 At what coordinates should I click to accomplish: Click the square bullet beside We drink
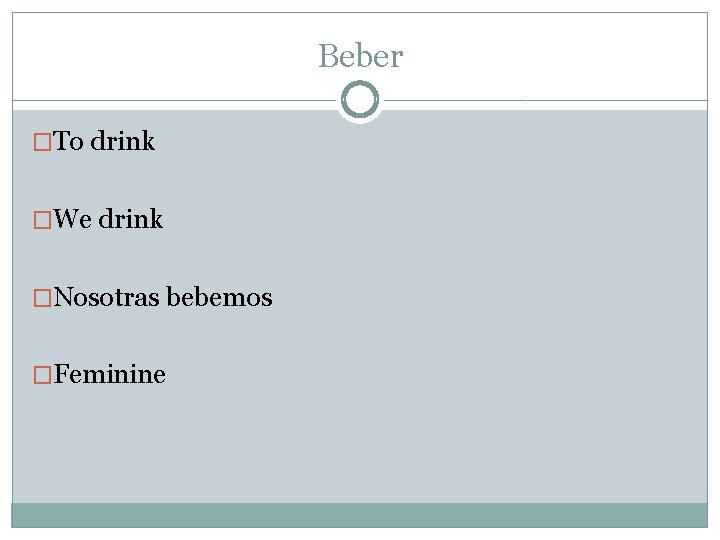click(42, 219)
